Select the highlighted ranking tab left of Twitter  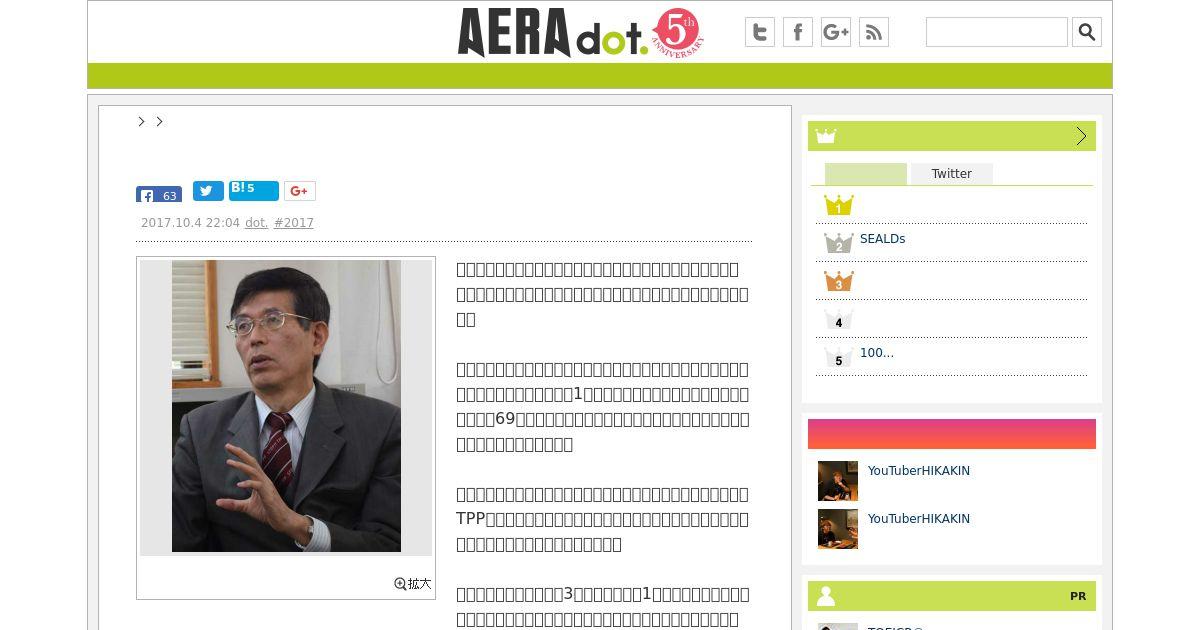tap(866, 174)
